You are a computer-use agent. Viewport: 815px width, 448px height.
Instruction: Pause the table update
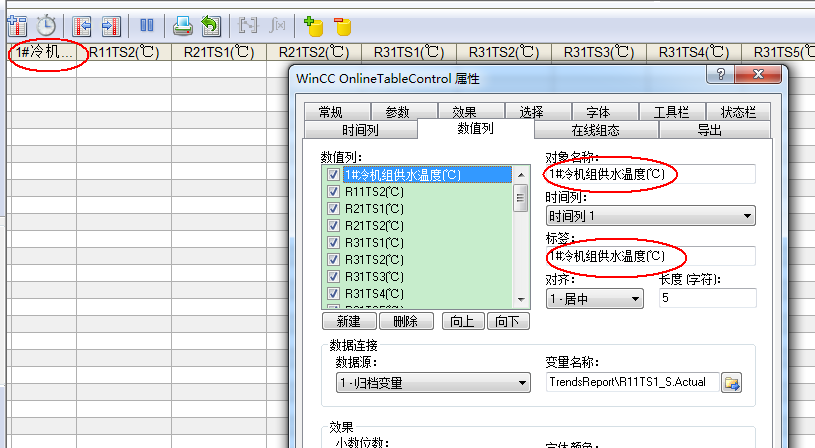(x=146, y=25)
